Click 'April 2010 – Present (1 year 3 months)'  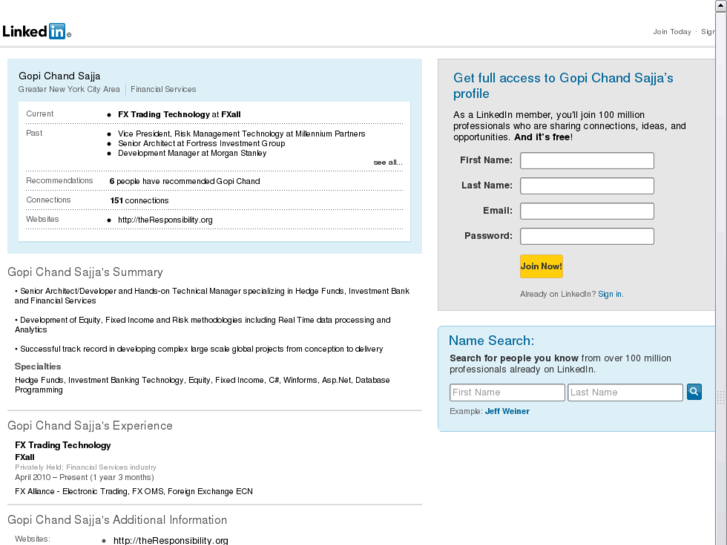(84, 477)
